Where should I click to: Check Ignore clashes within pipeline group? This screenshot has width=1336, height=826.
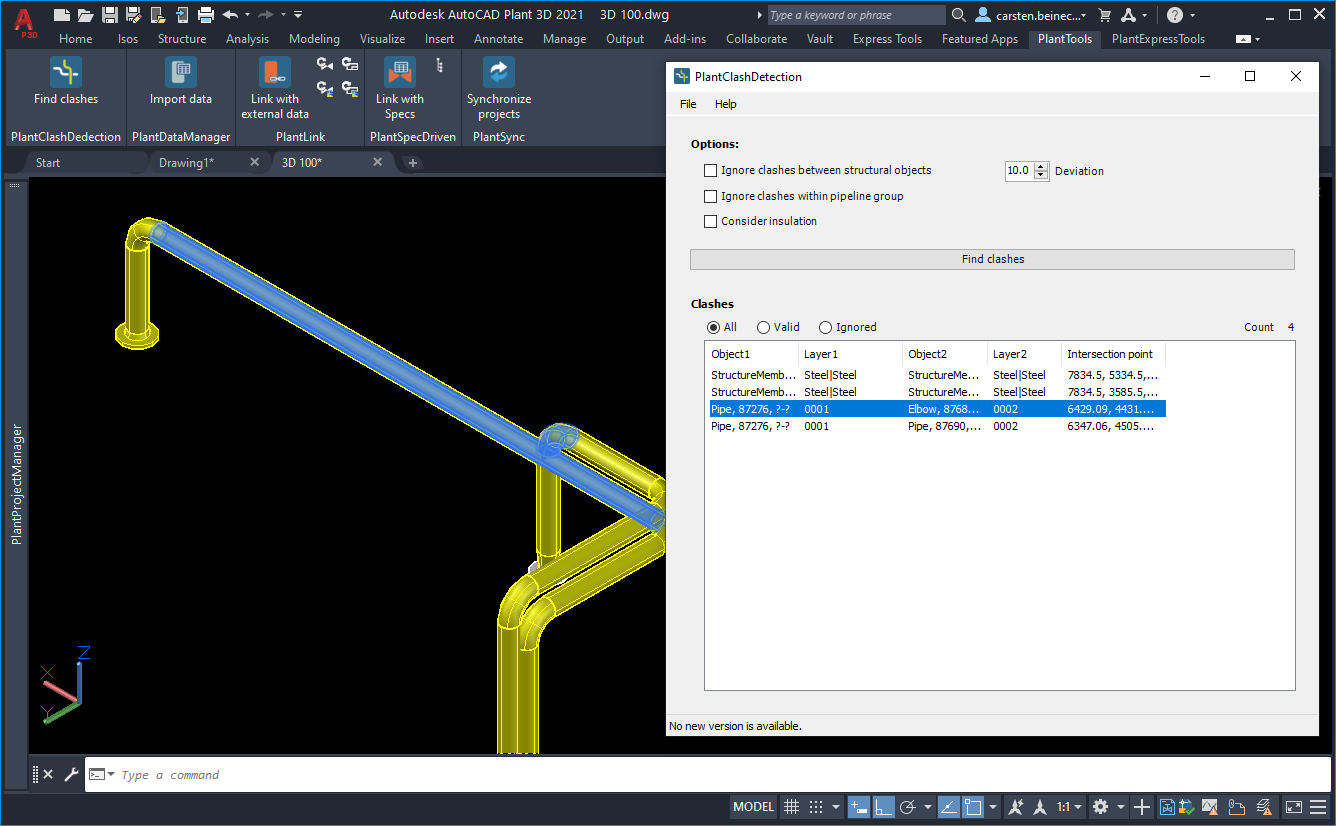(x=711, y=197)
